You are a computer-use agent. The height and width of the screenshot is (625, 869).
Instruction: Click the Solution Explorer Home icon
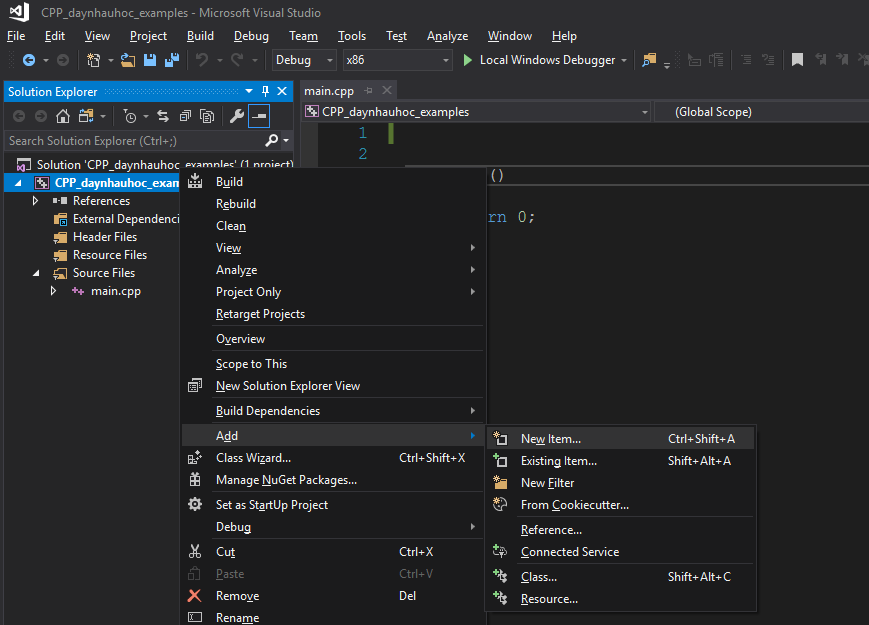coord(63,116)
